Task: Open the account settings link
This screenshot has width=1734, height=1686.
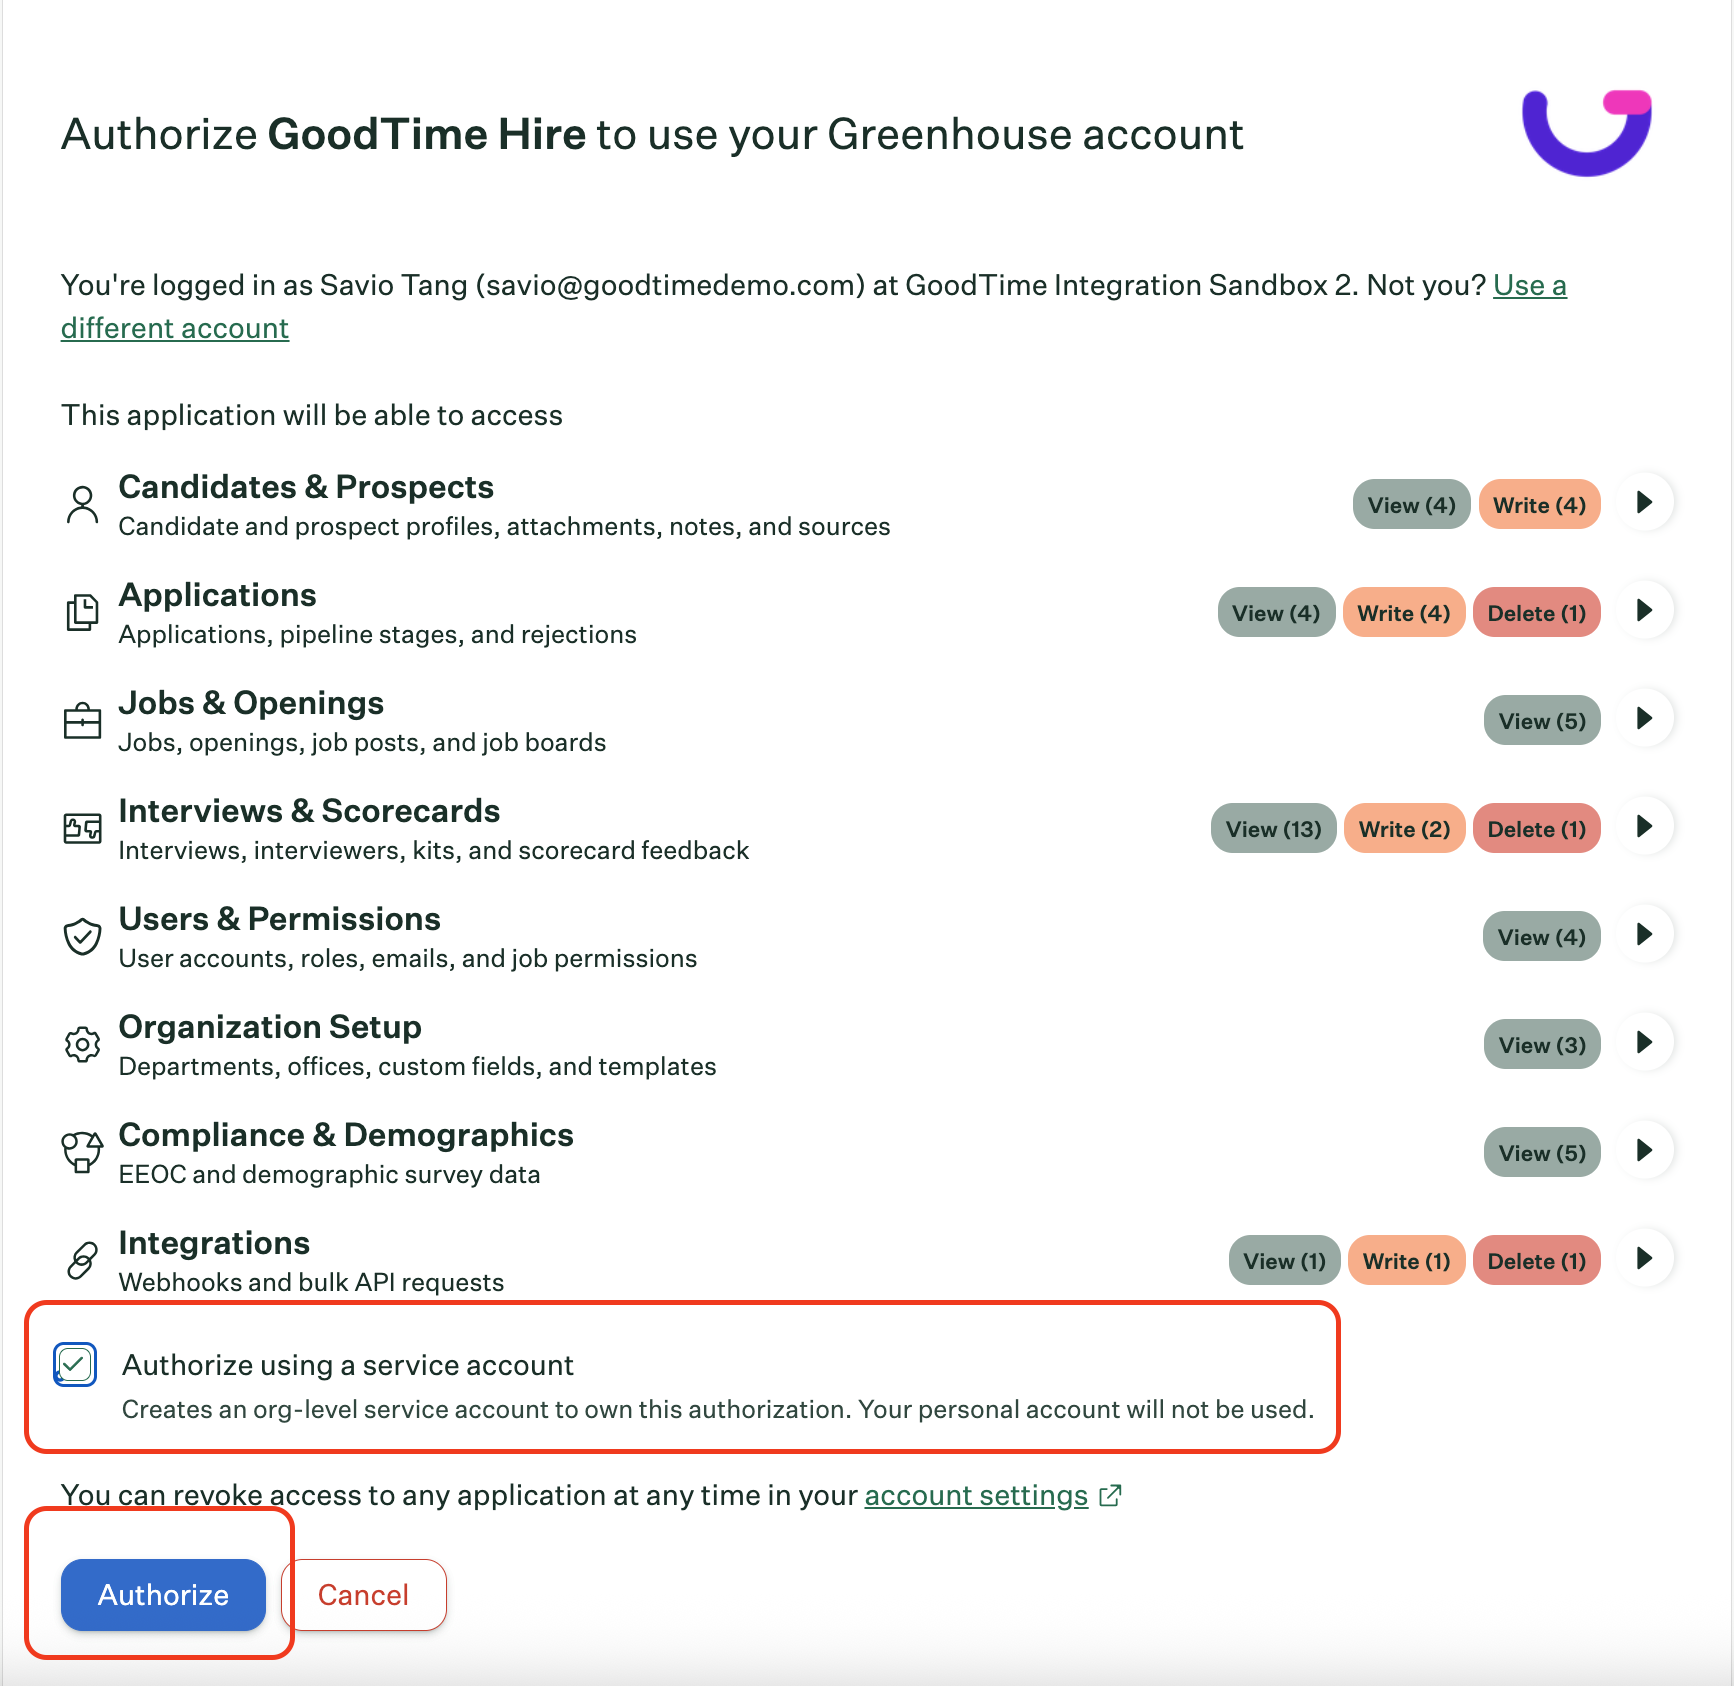Action: [976, 1495]
